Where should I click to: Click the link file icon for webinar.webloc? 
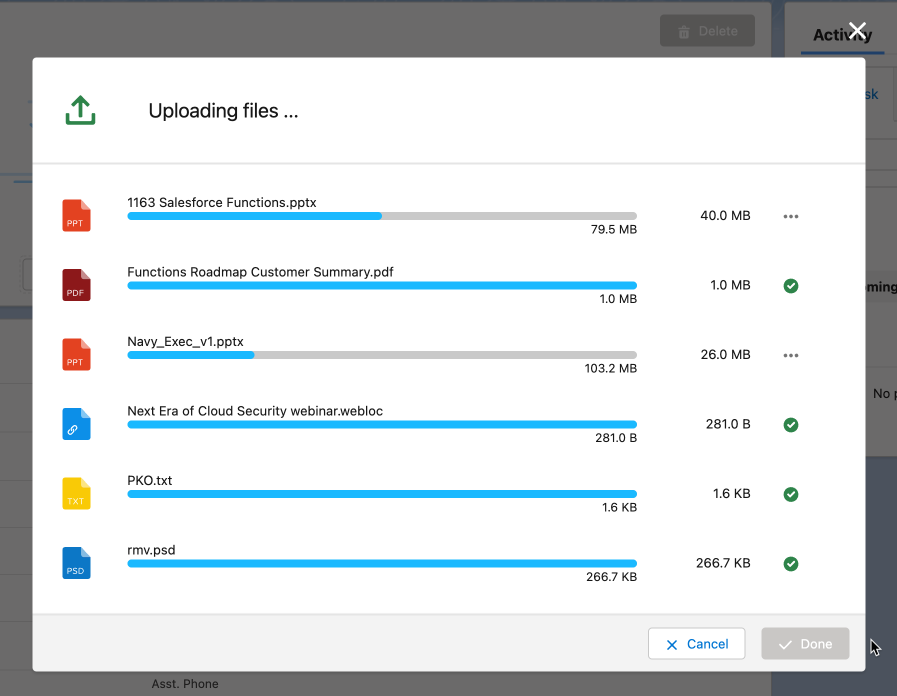point(76,424)
